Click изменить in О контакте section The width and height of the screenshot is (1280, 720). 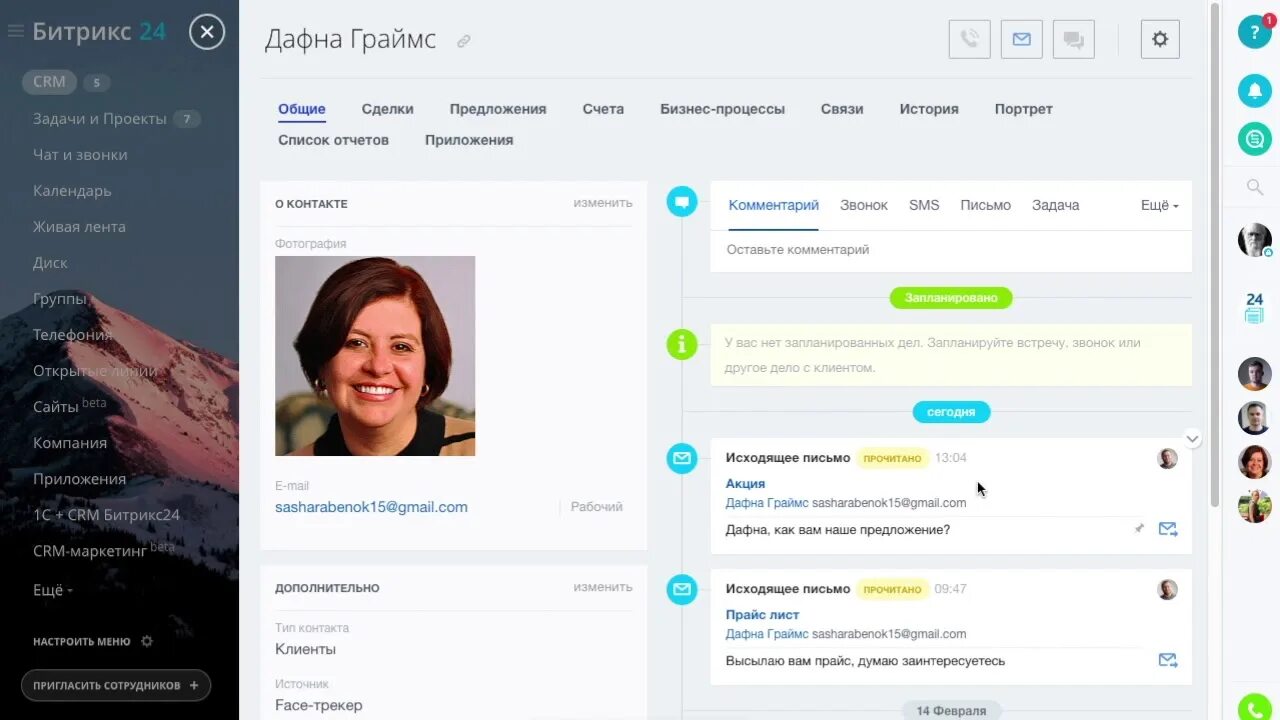point(603,203)
